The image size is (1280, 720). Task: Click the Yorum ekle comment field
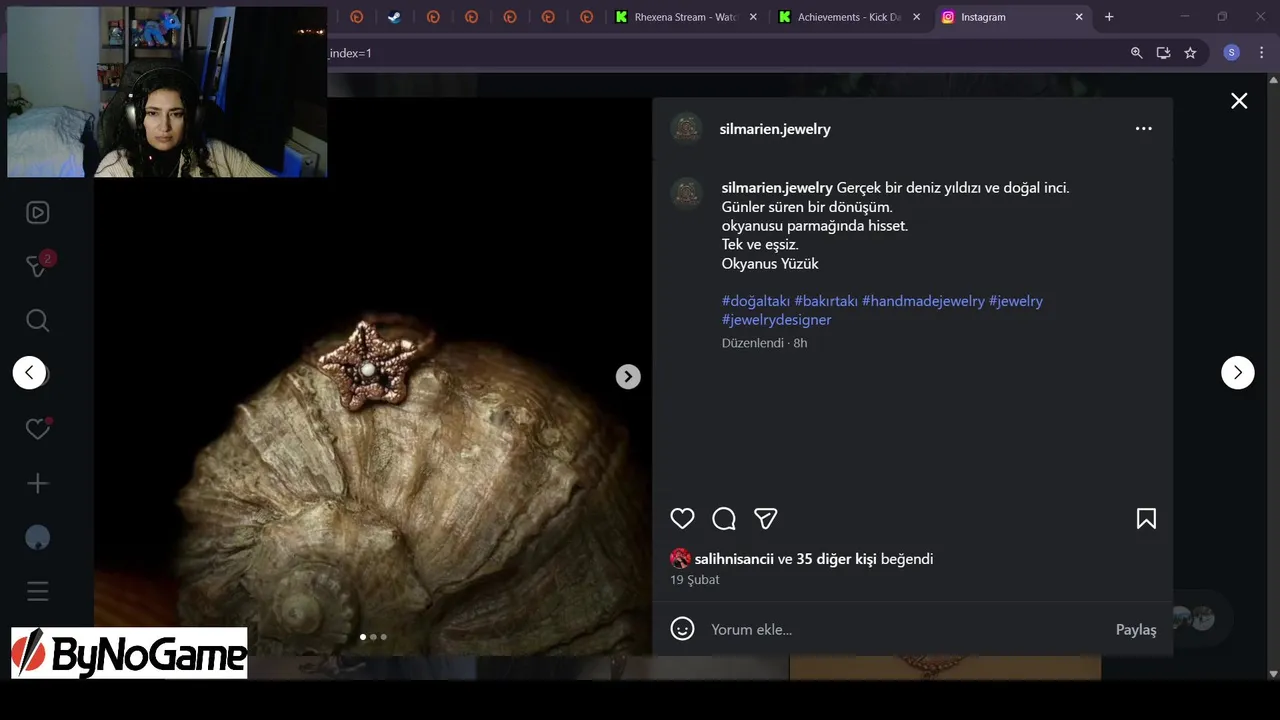(905, 629)
